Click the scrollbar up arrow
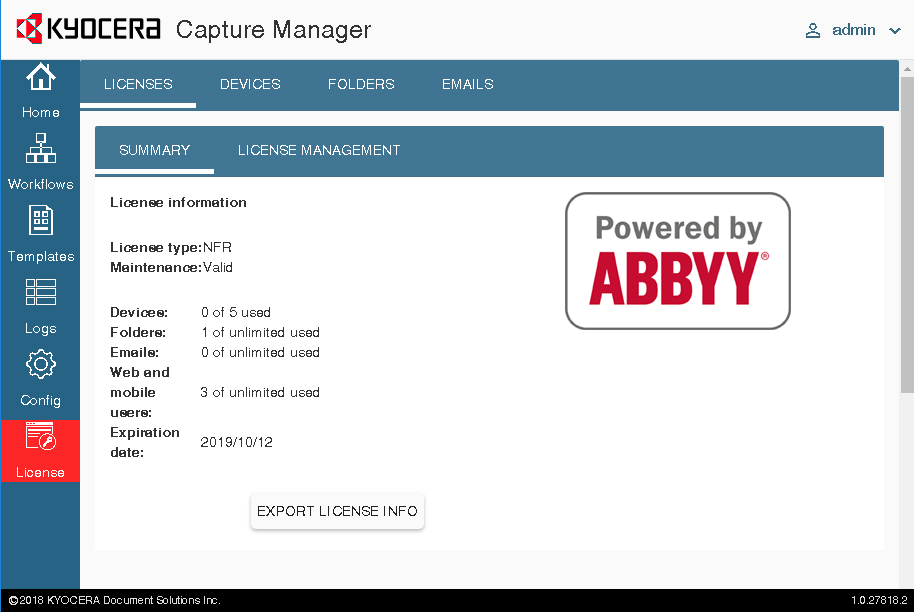 pyautogui.click(x=907, y=68)
